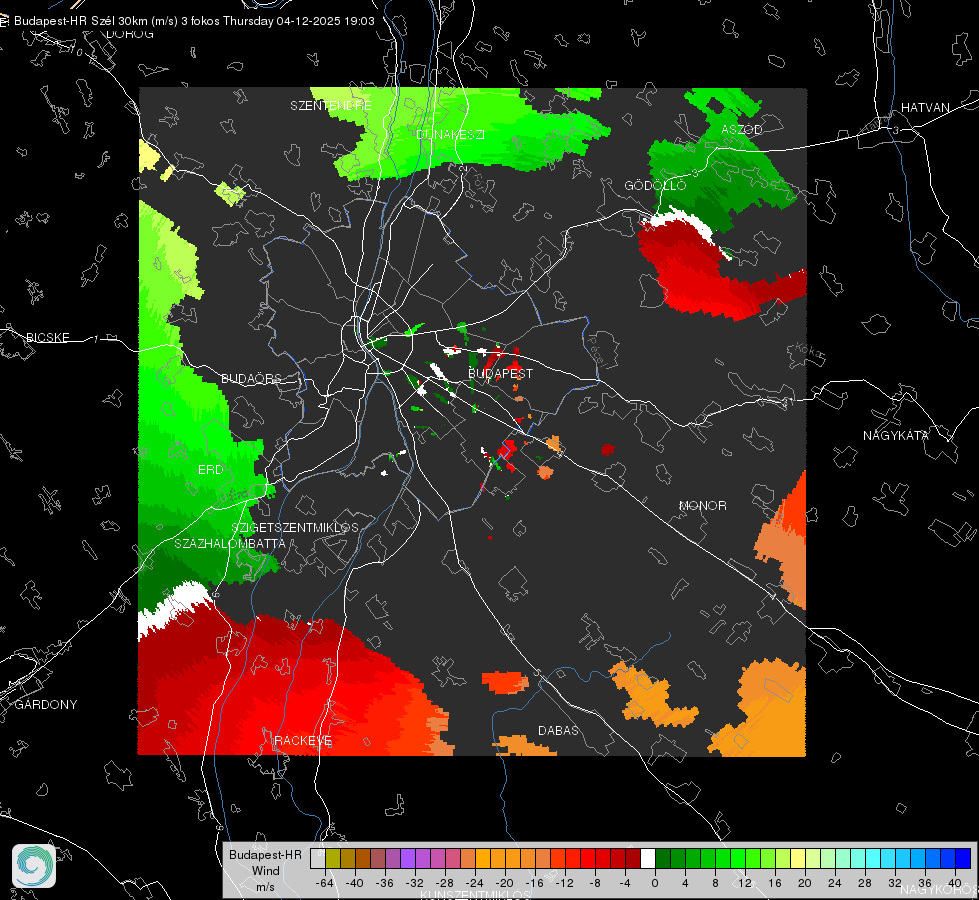Click the -64 value on the legend scale
The width and height of the screenshot is (979, 900).
click(325, 883)
